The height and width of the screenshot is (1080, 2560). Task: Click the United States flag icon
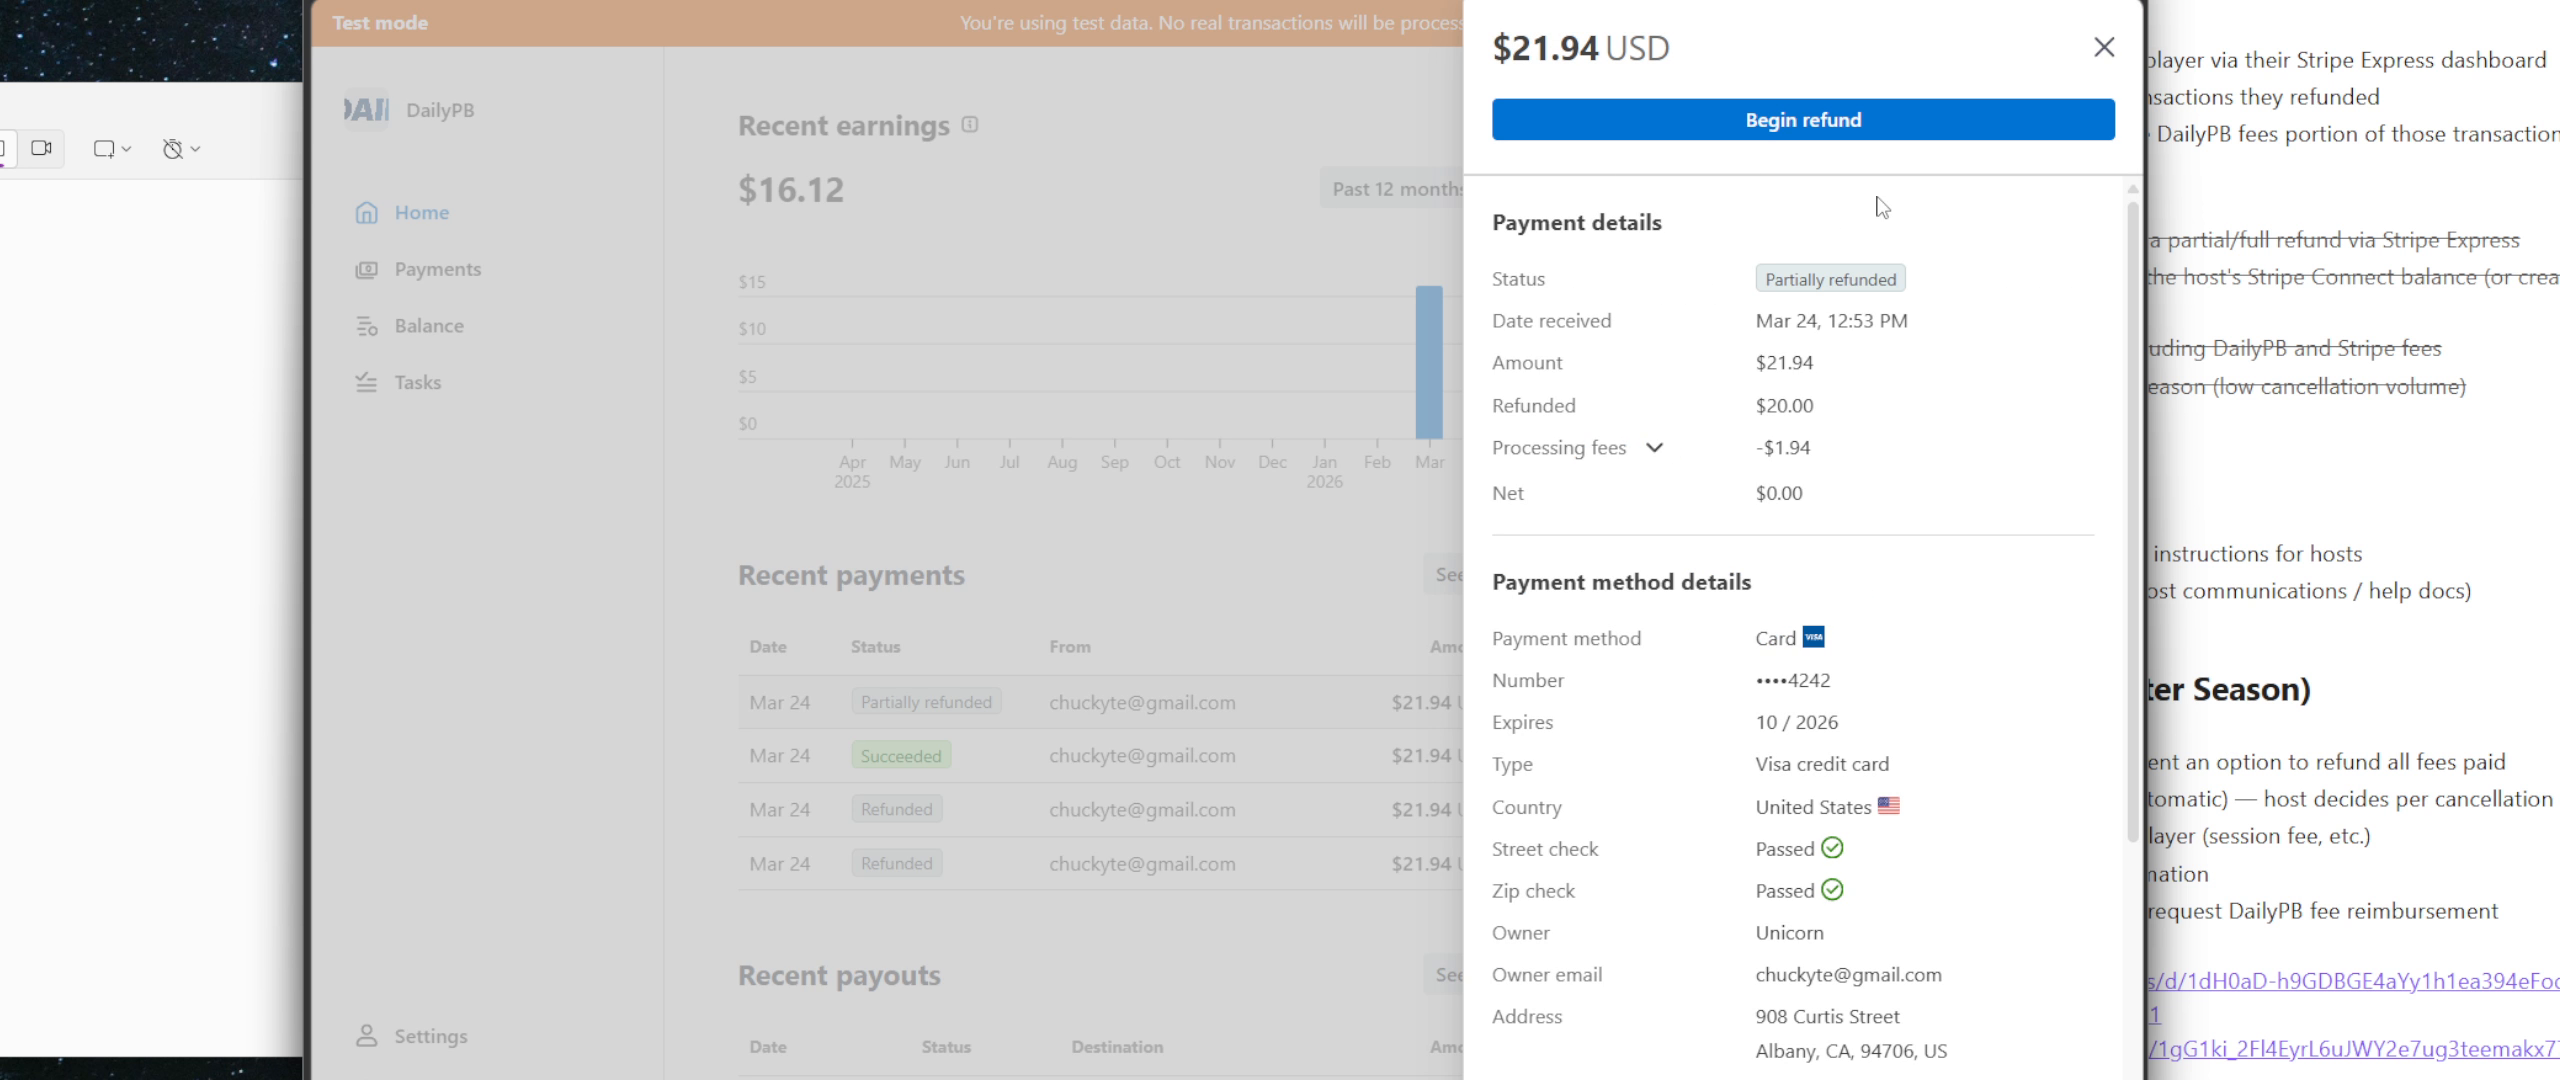(1888, 805)
